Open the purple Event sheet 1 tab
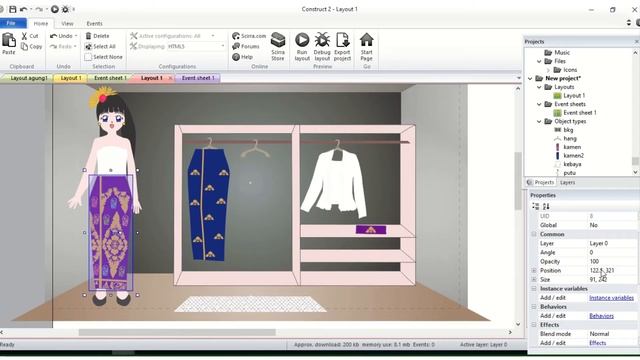The height and width of the screenshot is (360, 640). (x=198, y=78)
